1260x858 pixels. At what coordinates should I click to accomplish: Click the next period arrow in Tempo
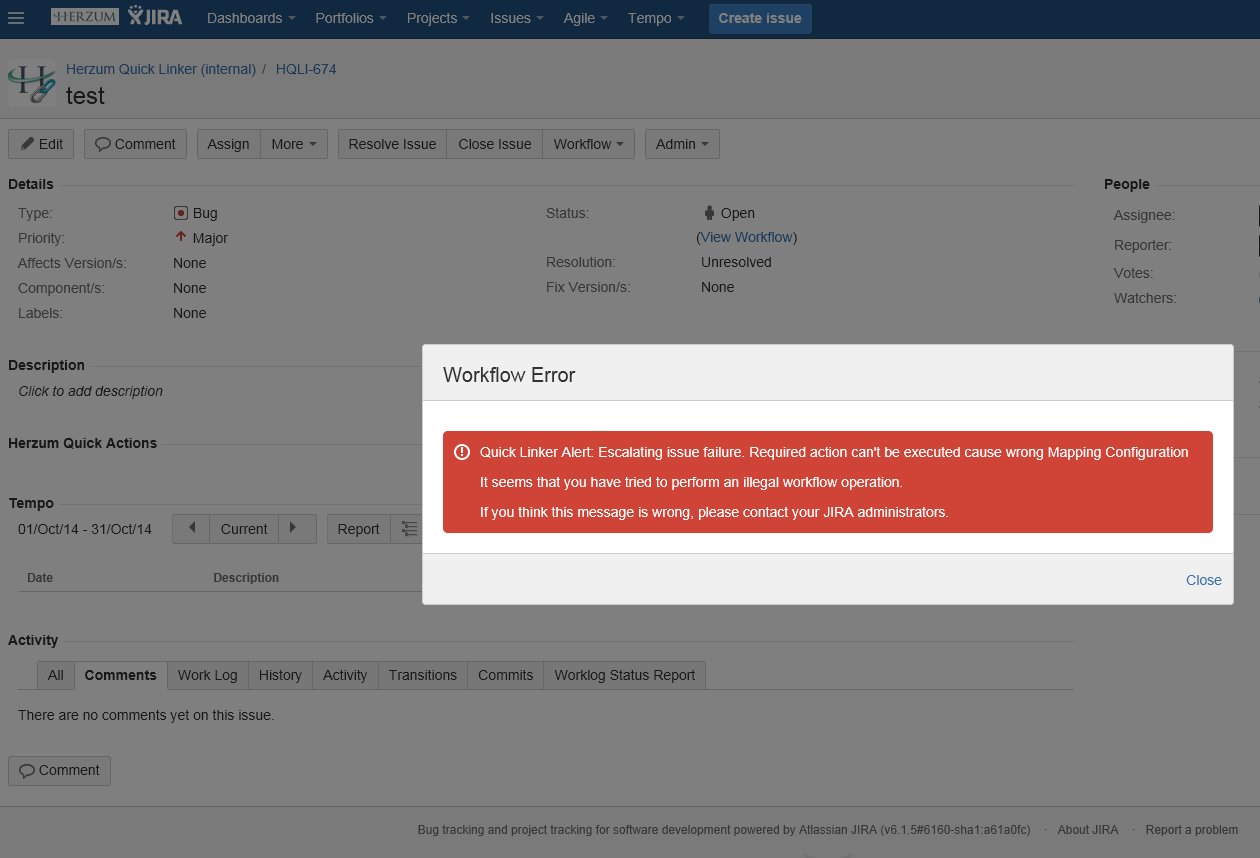coord(293,529)
